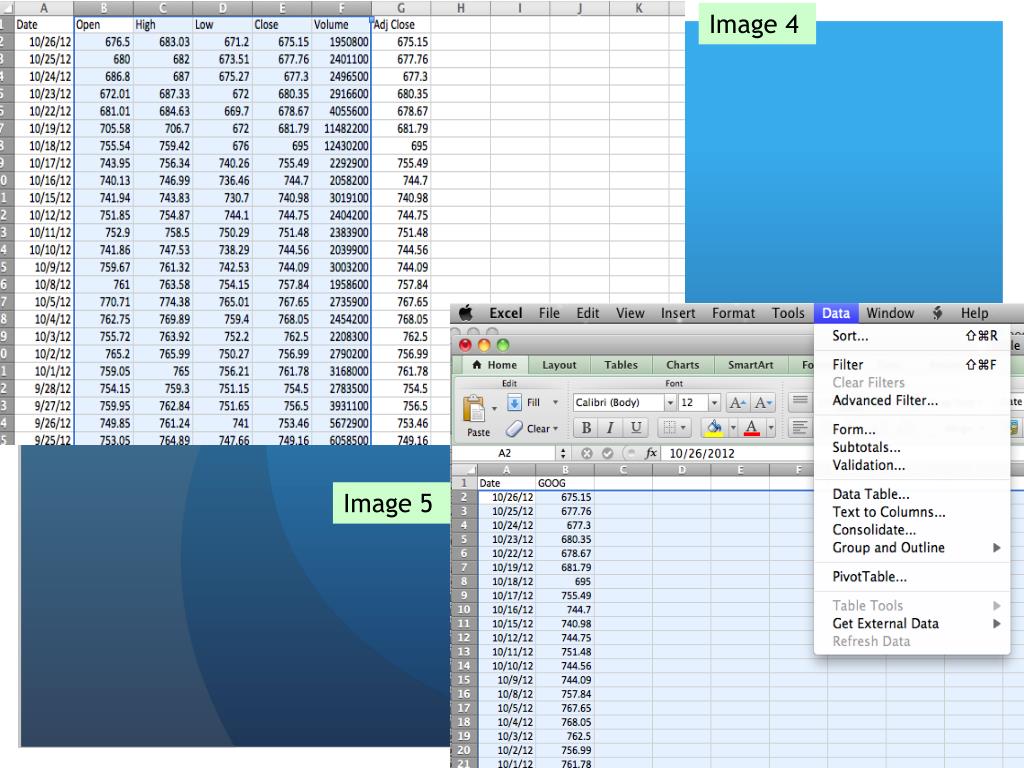Switch to the Charts ribbon tab
Viewport: 1024px width, 768px height.
pyautogui.click(x=682, y=365)
